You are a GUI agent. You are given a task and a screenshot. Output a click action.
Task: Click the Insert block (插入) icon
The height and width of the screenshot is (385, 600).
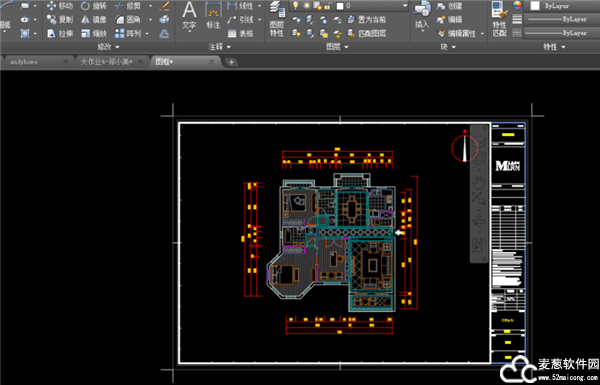422,16
